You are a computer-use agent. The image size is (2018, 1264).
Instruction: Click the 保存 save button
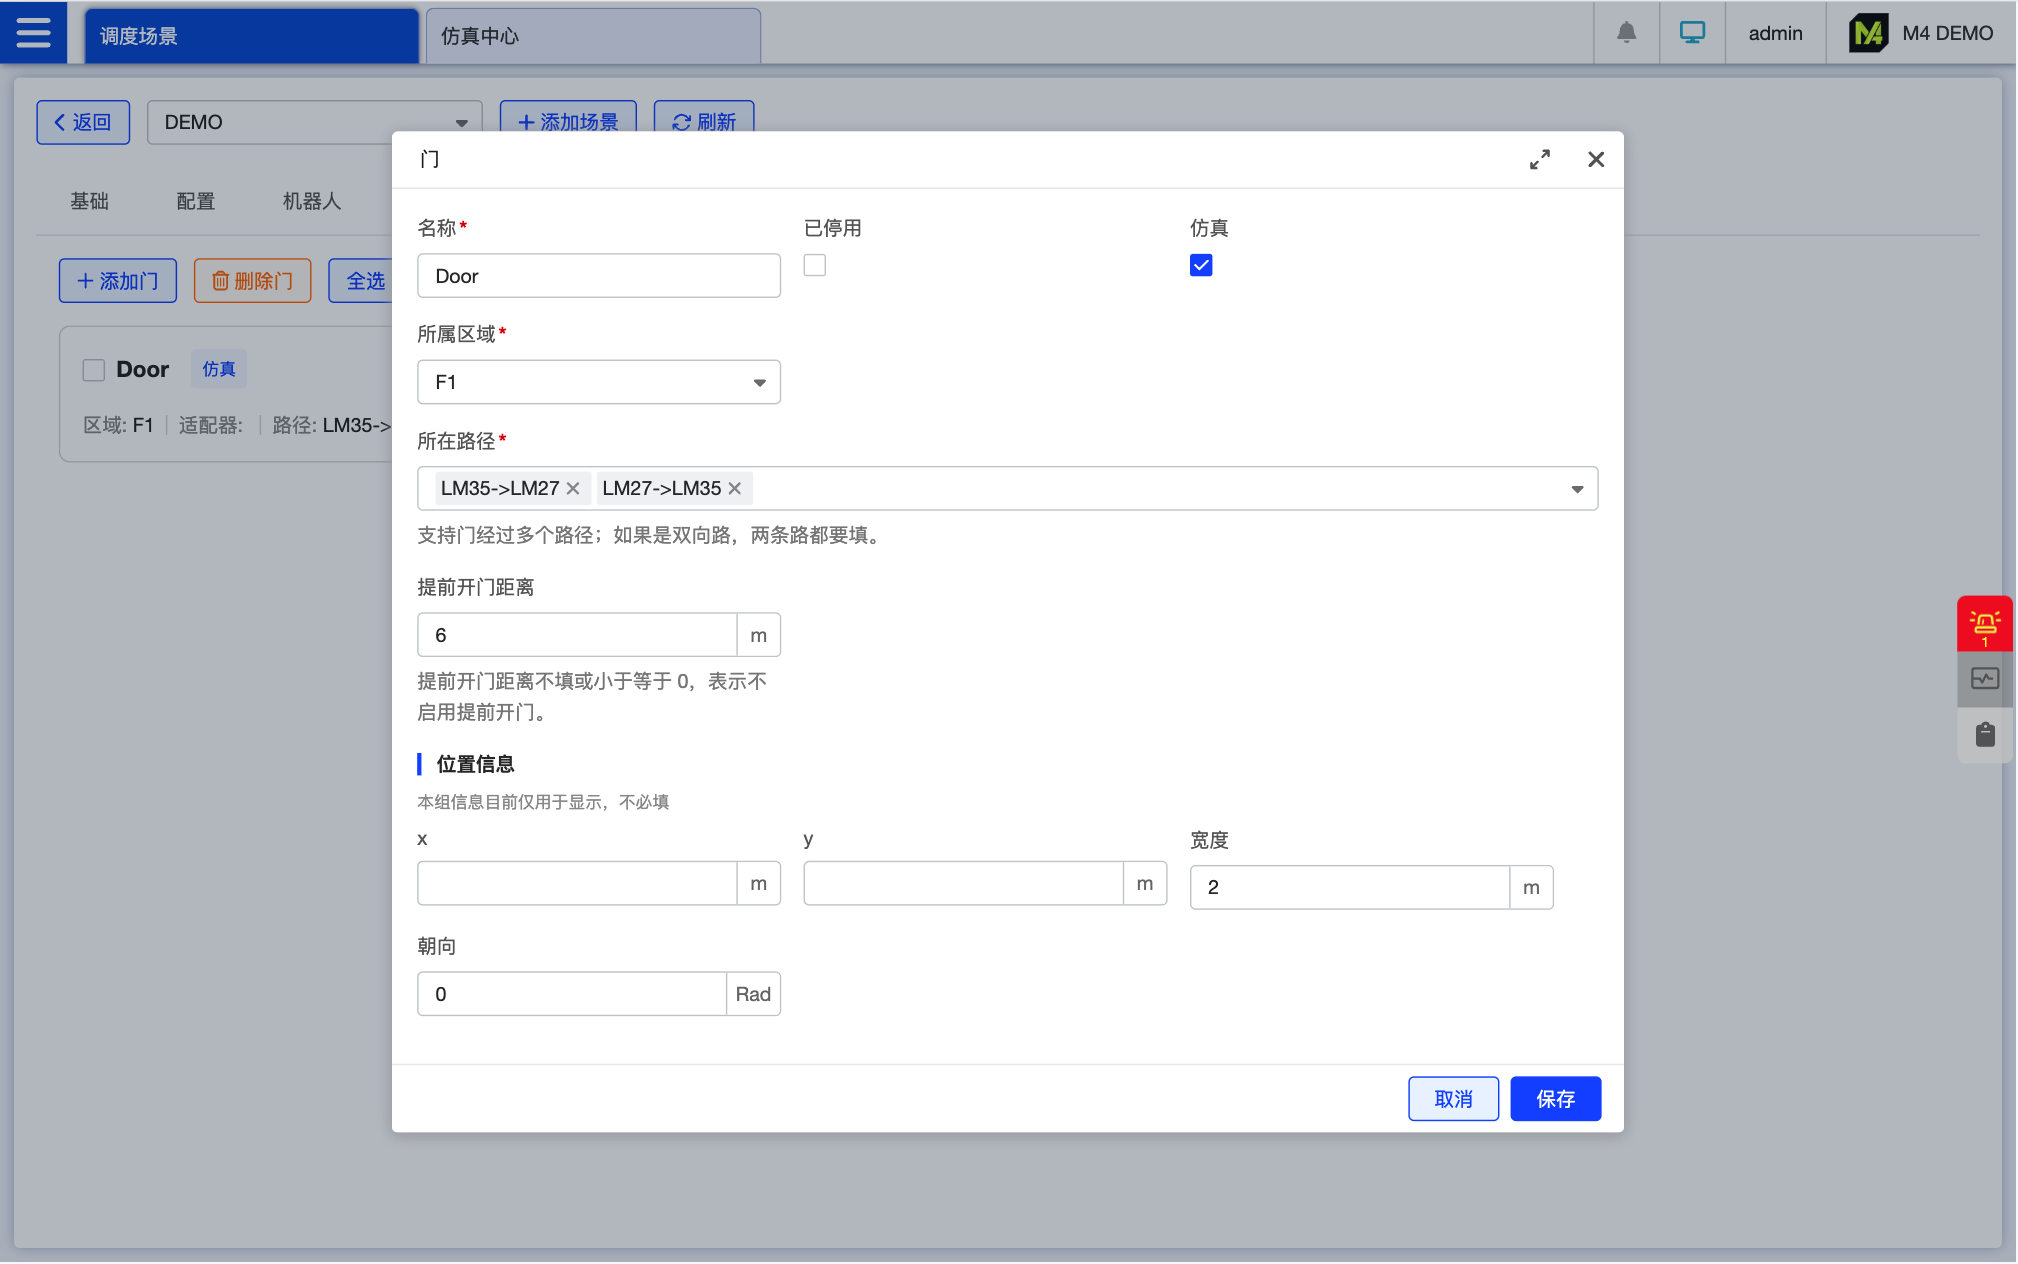(1555, 1099)
